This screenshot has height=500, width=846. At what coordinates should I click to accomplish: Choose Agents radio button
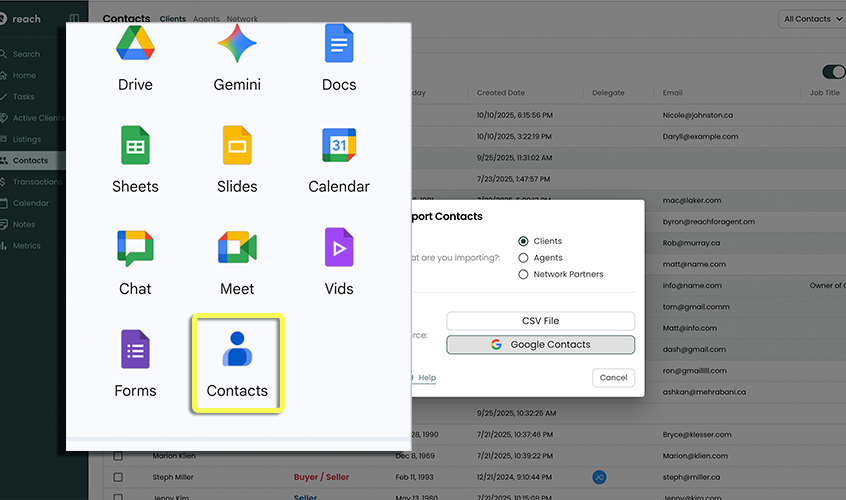tap(523, 258)
